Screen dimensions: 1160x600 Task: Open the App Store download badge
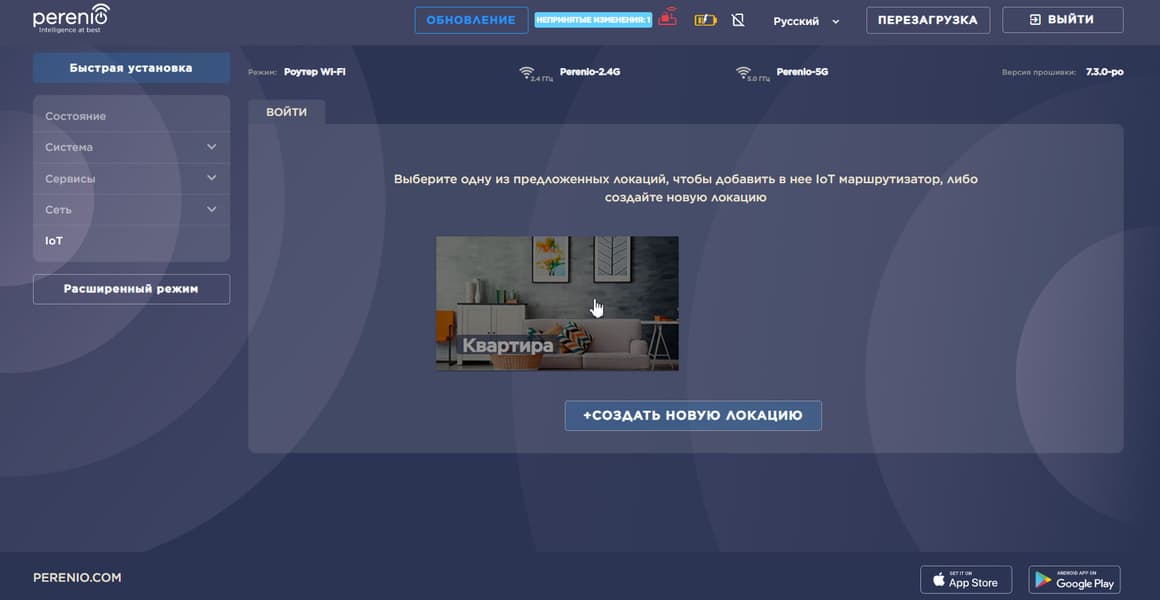(965, 579)
